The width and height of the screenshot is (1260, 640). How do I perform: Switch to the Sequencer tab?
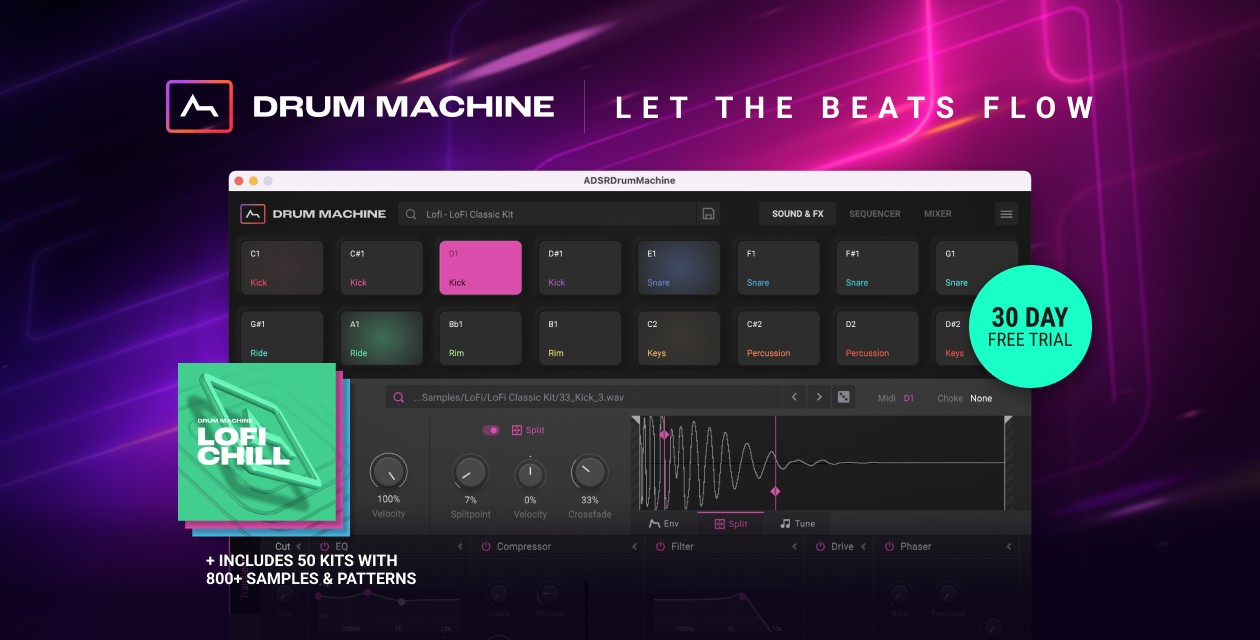pos(875,214)
